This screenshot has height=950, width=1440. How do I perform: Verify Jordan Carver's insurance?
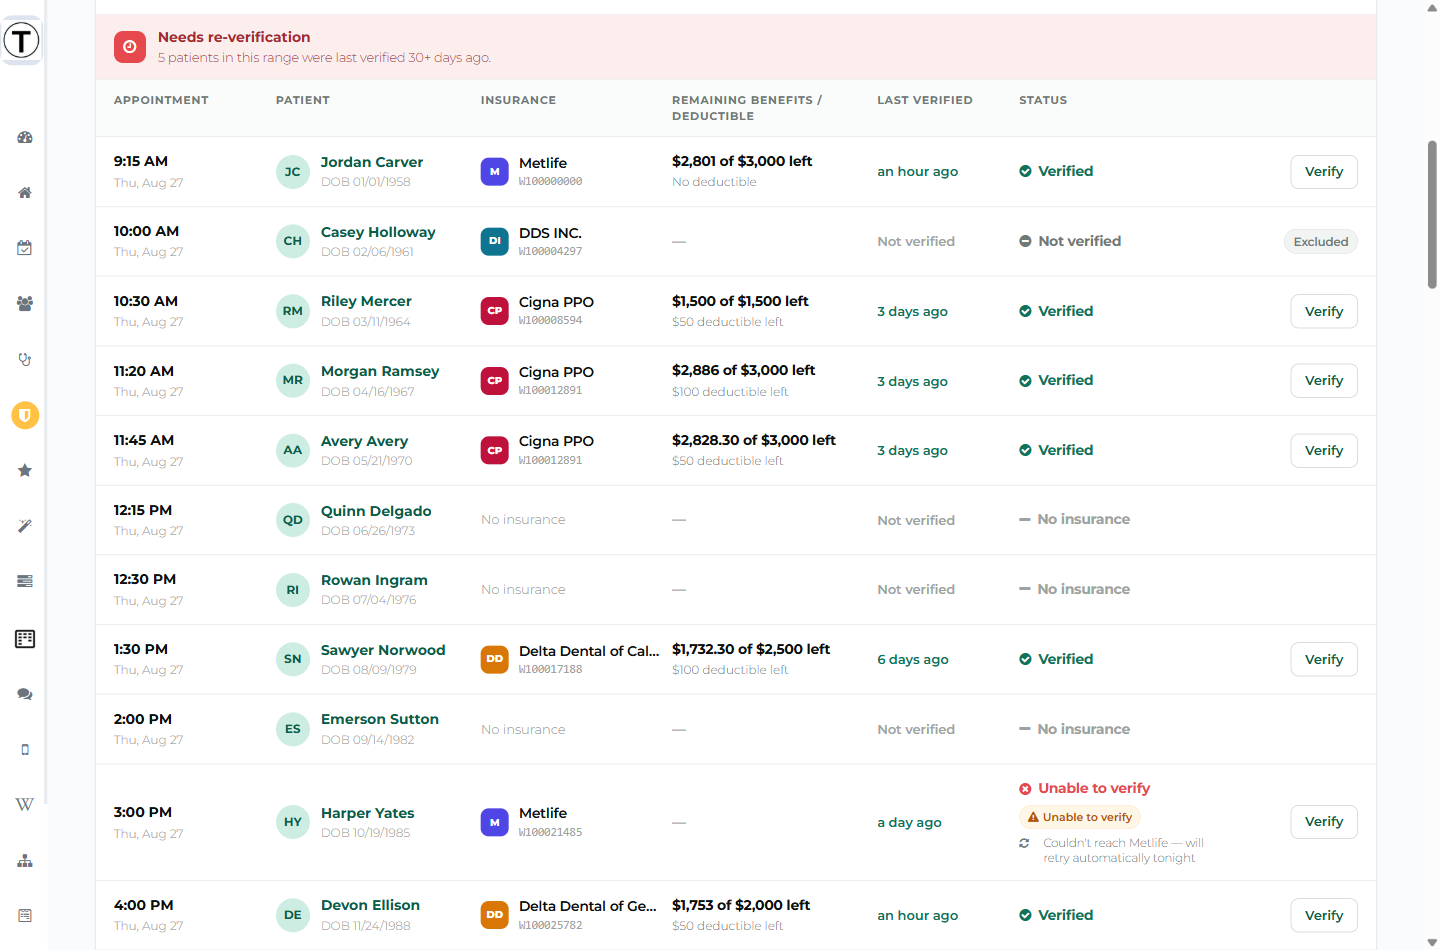pyautogui.click(x=1324, y=172)
